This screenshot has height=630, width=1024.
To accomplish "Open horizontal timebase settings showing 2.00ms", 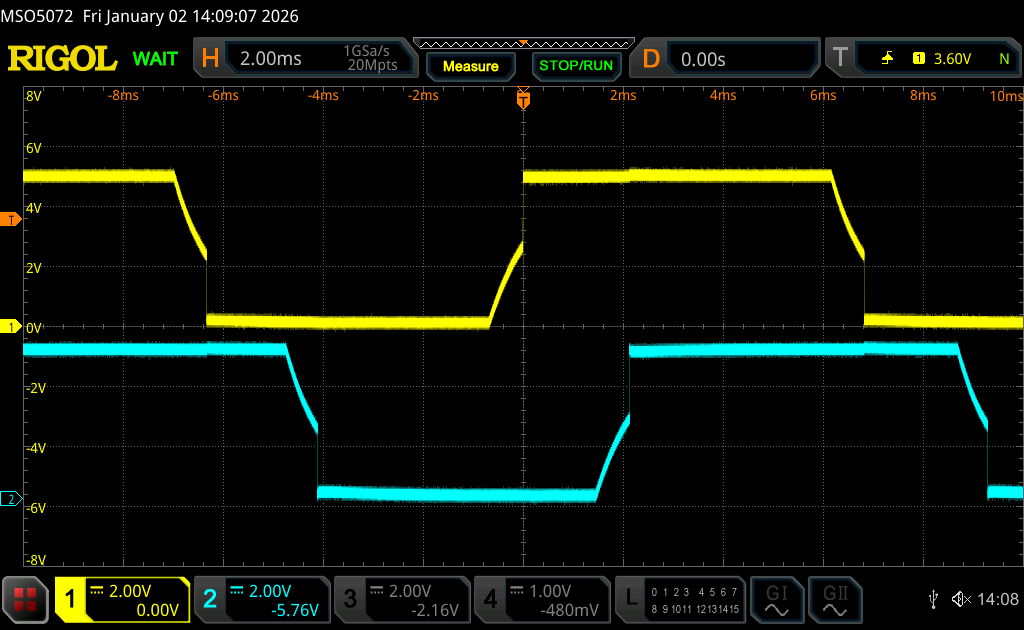I will (x=307, y=59).
